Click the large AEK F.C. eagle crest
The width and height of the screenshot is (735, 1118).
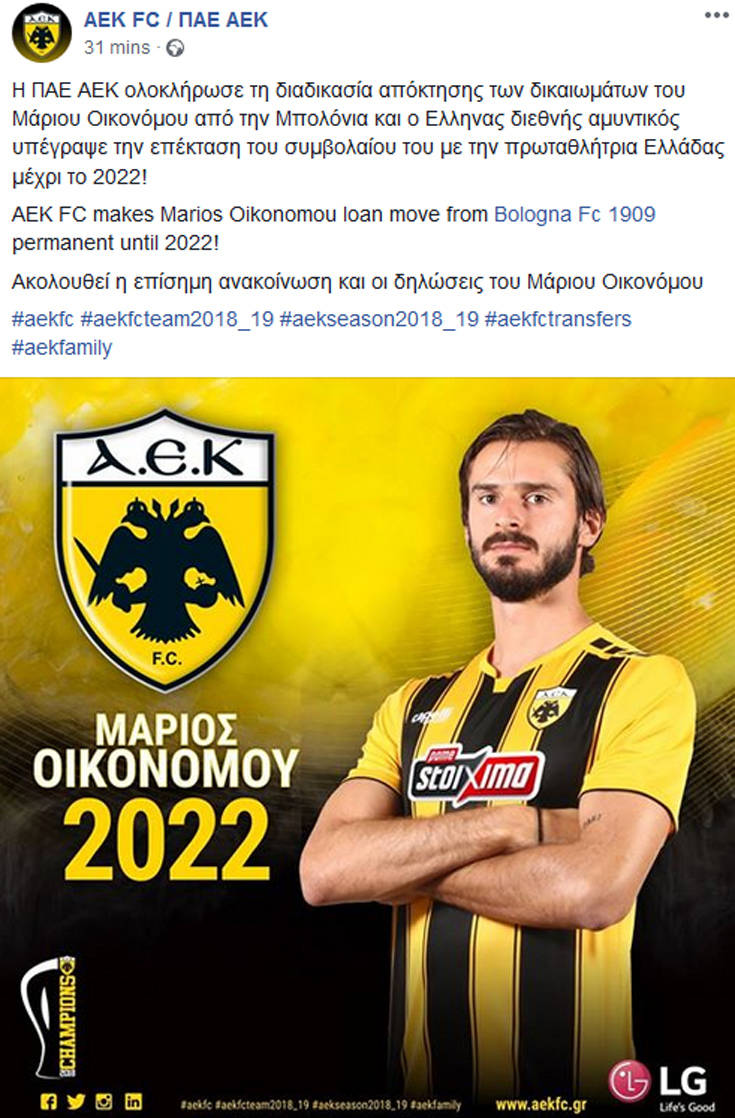(165, 550)
